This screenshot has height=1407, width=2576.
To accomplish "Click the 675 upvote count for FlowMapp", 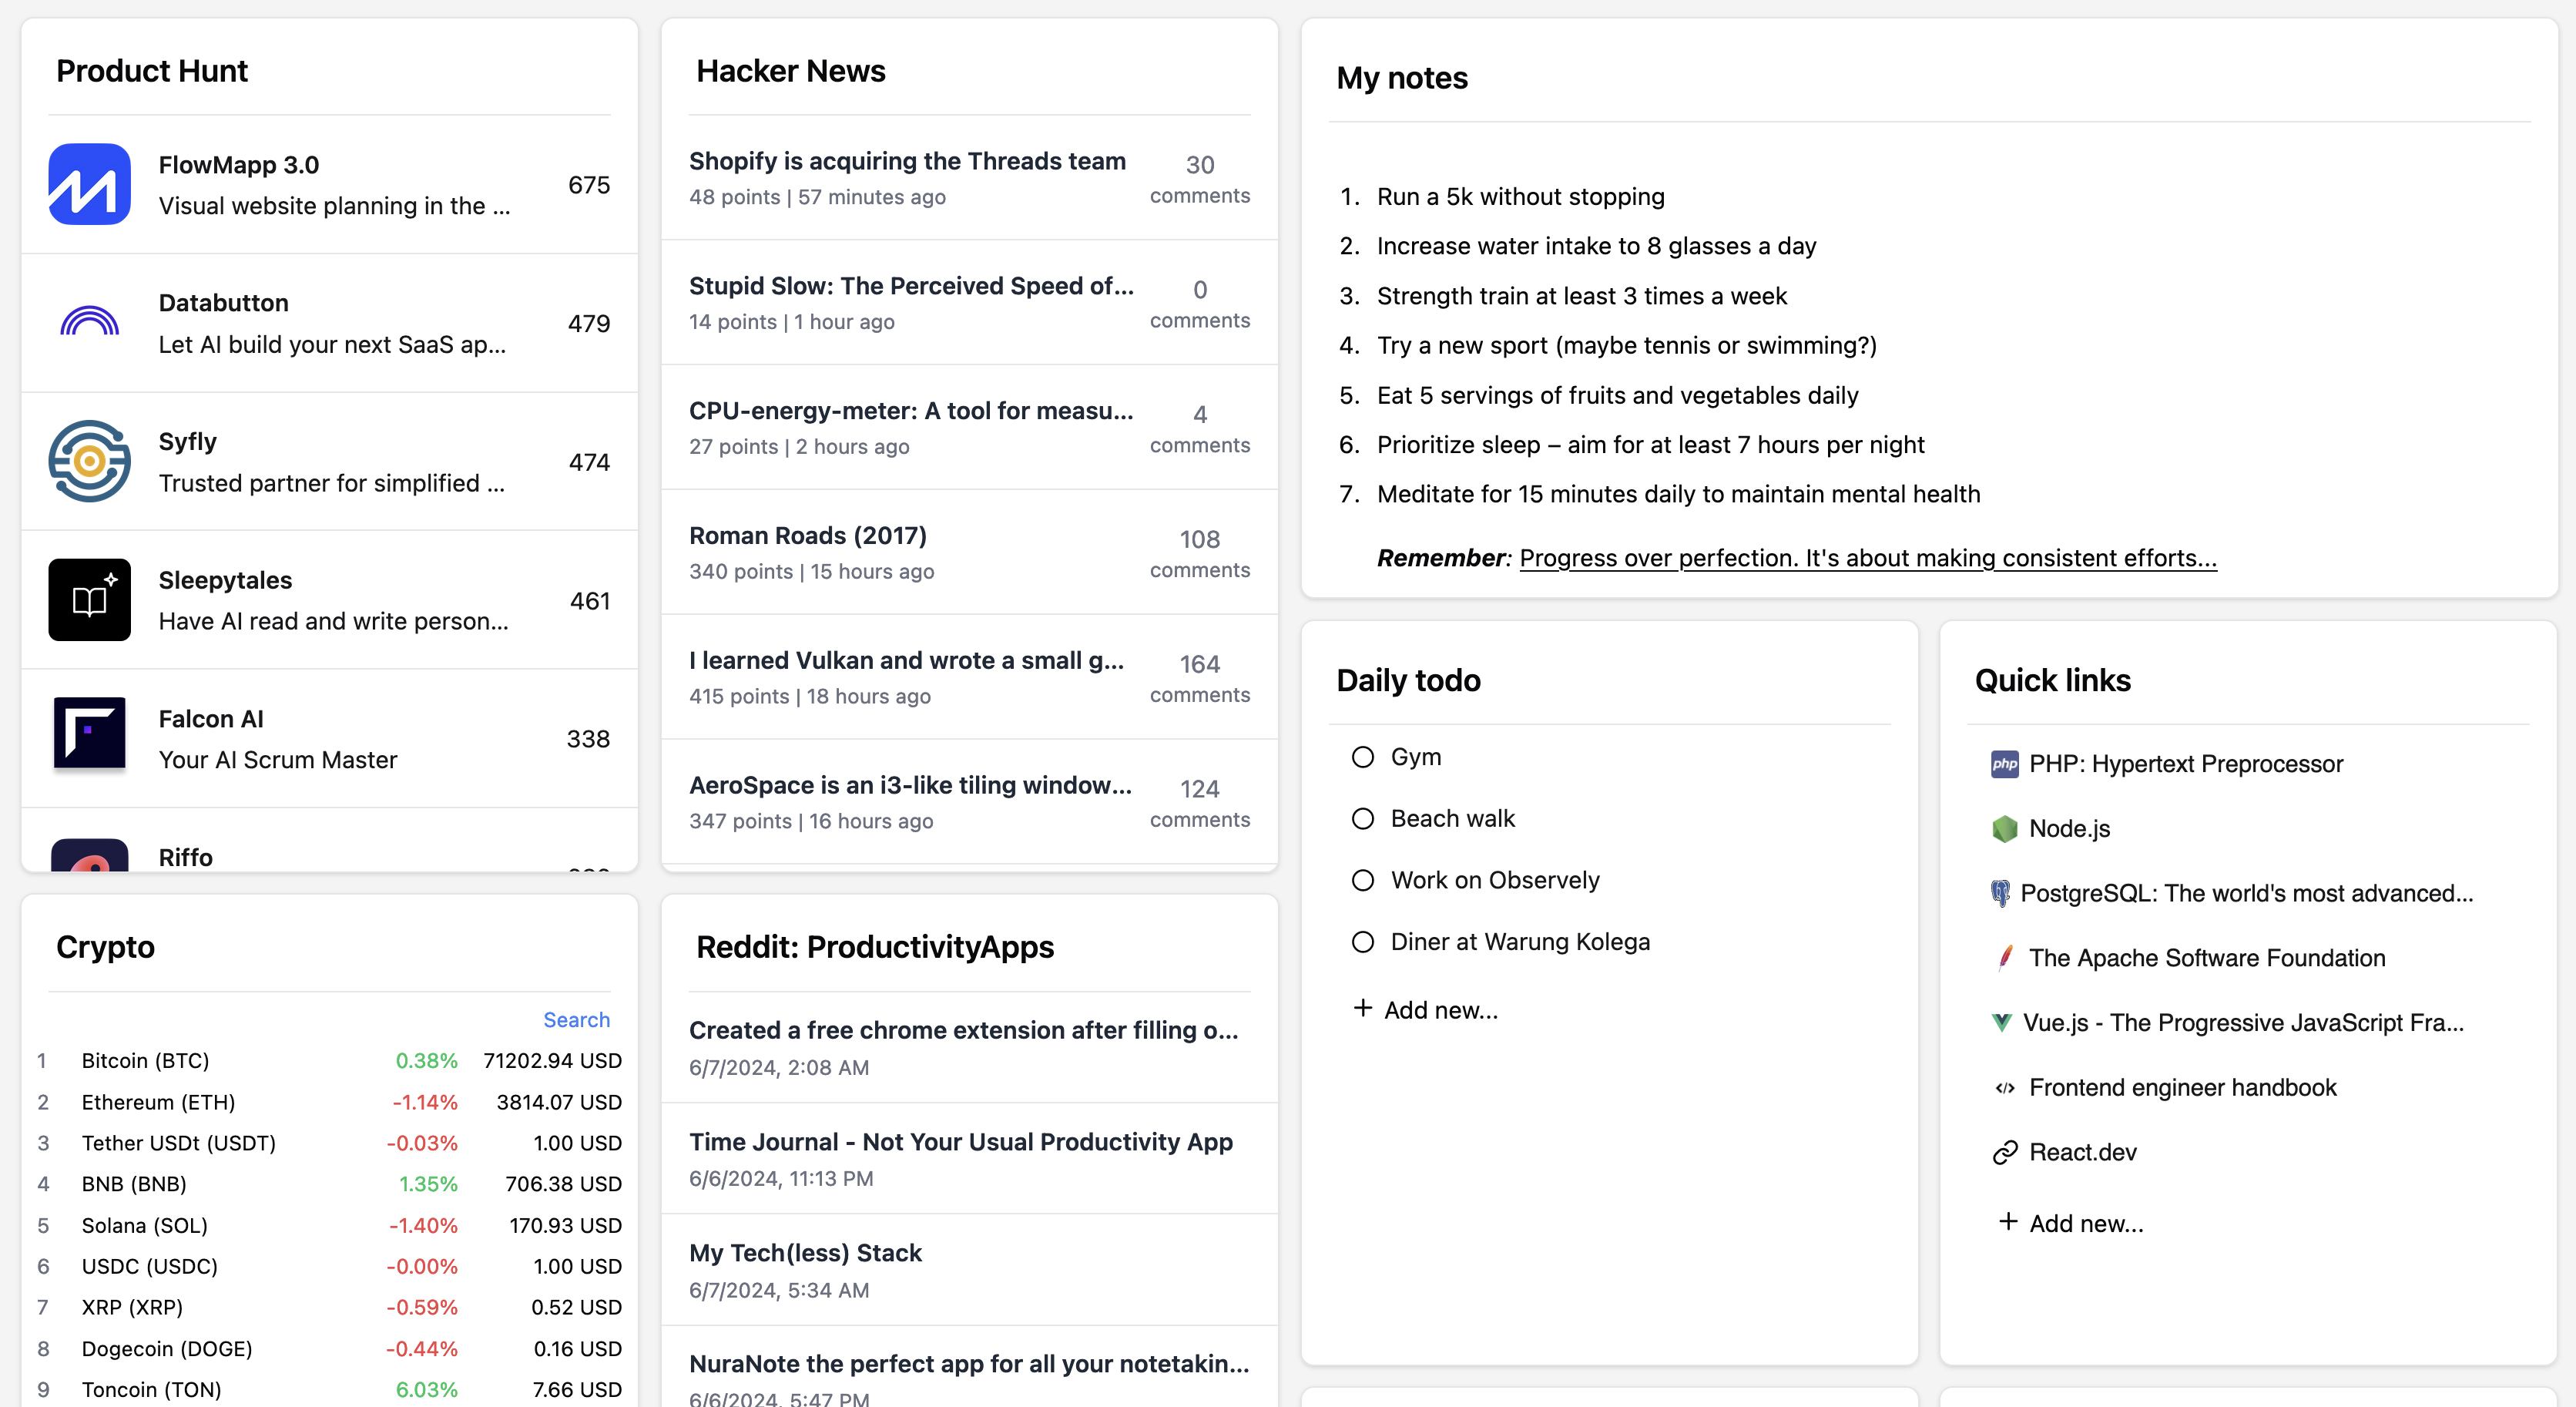I will tap(589, 185).
